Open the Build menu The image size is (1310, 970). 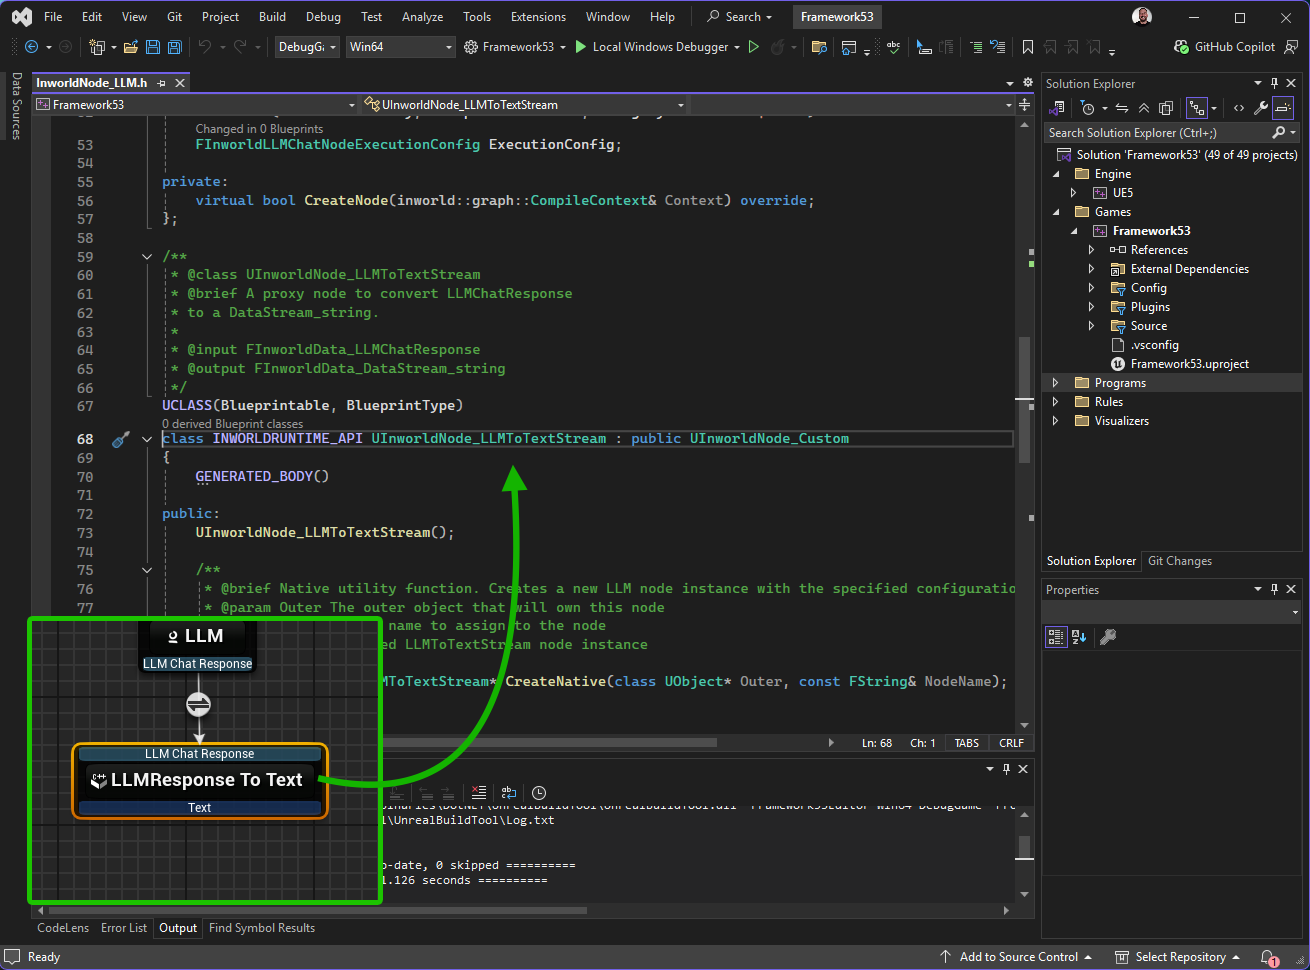click(x=272, y=17)
